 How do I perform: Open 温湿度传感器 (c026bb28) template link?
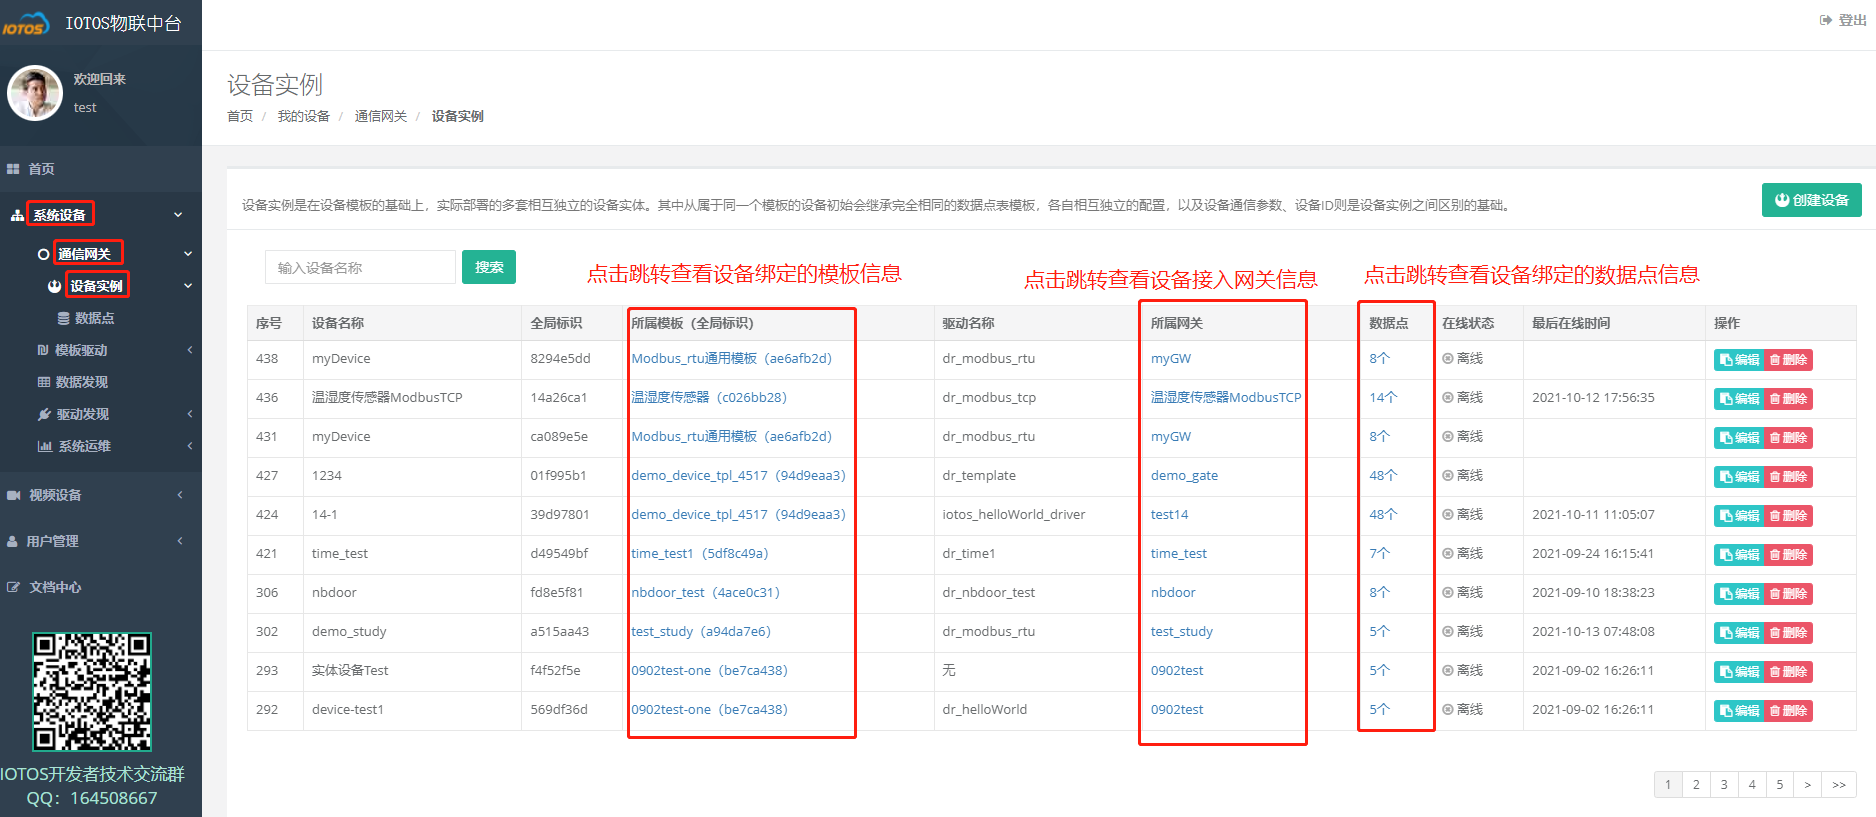(709, 397)
